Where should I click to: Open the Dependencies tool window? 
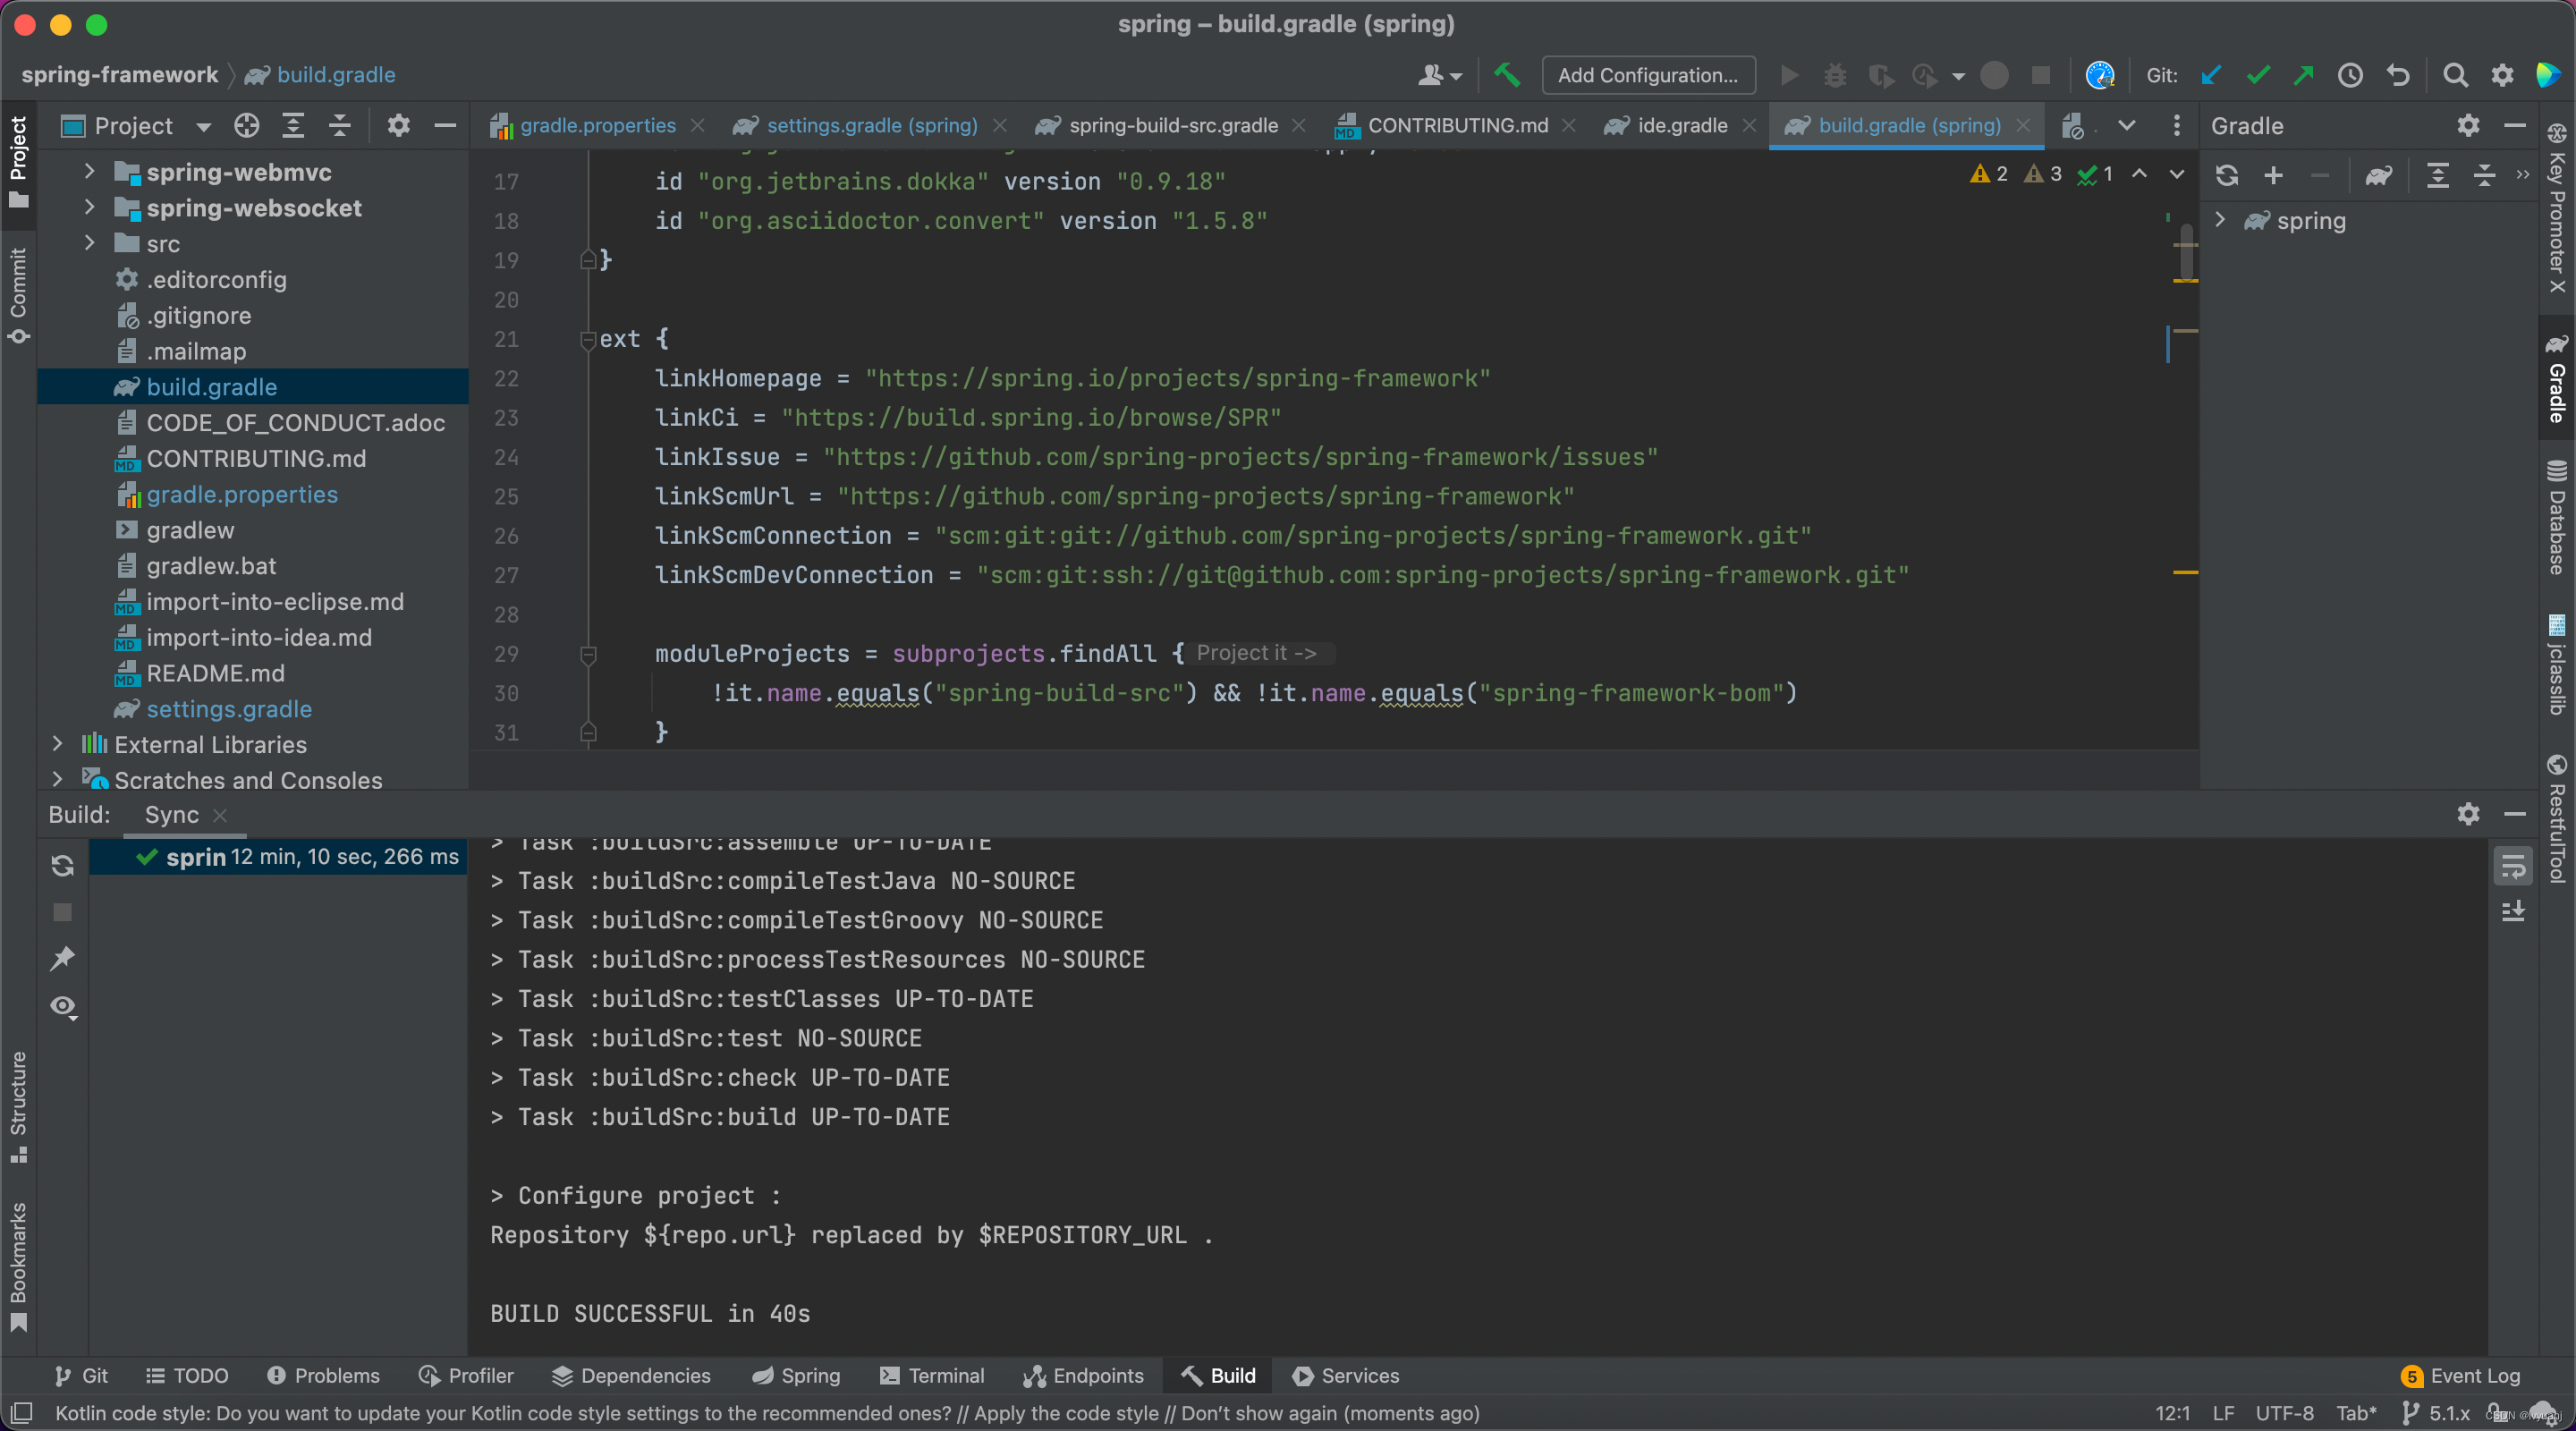[x=632, y=1376]
